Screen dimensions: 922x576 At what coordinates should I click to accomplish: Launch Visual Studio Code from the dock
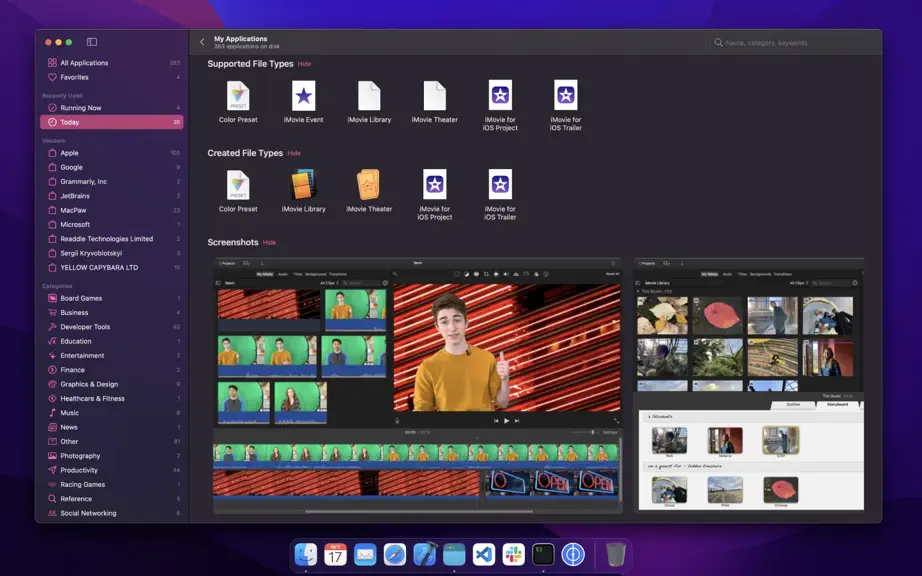click(x=484, y=554)
